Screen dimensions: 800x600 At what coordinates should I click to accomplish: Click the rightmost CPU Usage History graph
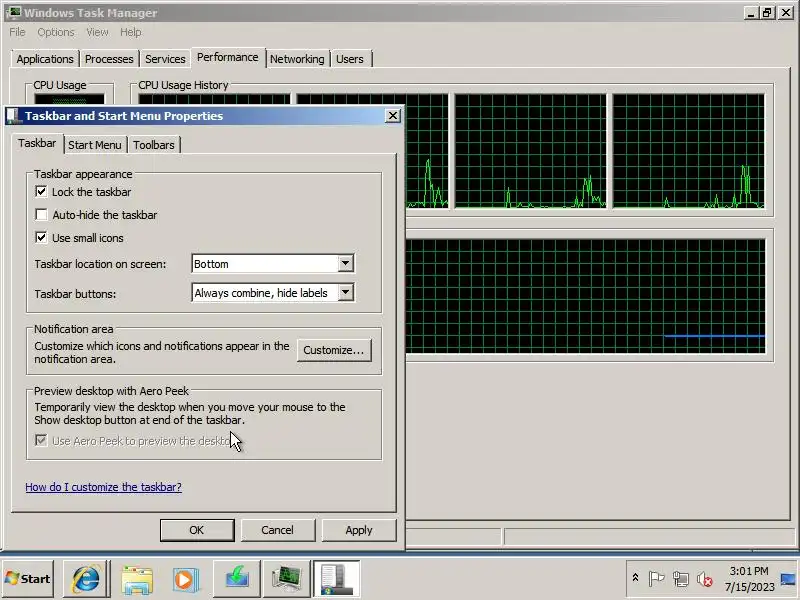pyautogui.click(x=689, y=151)
